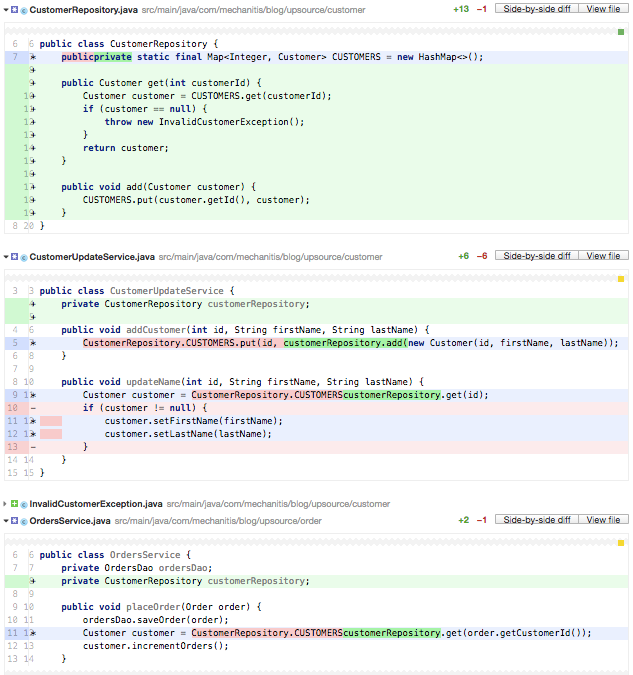This screenshot has height=675, width=633.
Task: Click the 'customer.setFirstName(firstName);' line
Action: [x=193, y=421]
